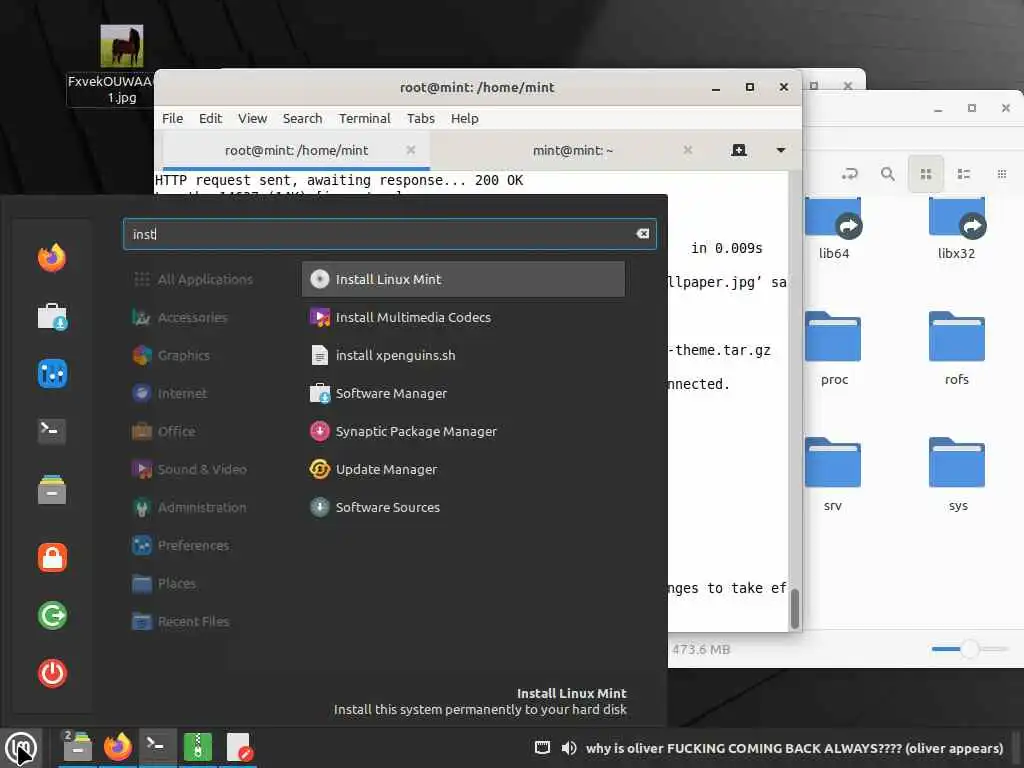Viewport: 1024px width, 768px height.
Task: Open Terminal from the menu favorites sidebar
Action: (52, 431)
